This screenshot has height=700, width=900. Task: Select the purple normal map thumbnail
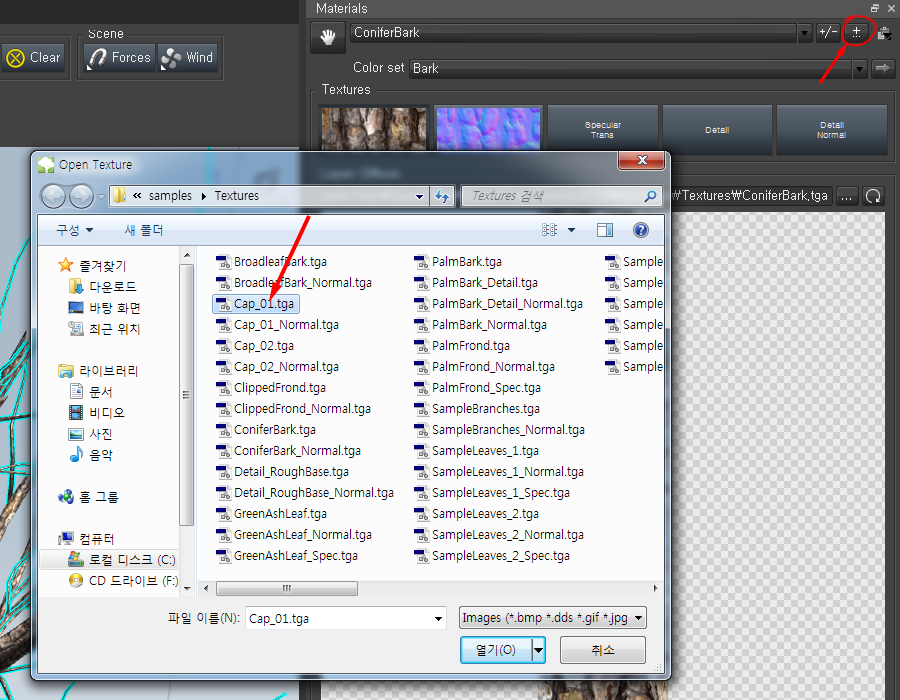(x=488, y=130)
